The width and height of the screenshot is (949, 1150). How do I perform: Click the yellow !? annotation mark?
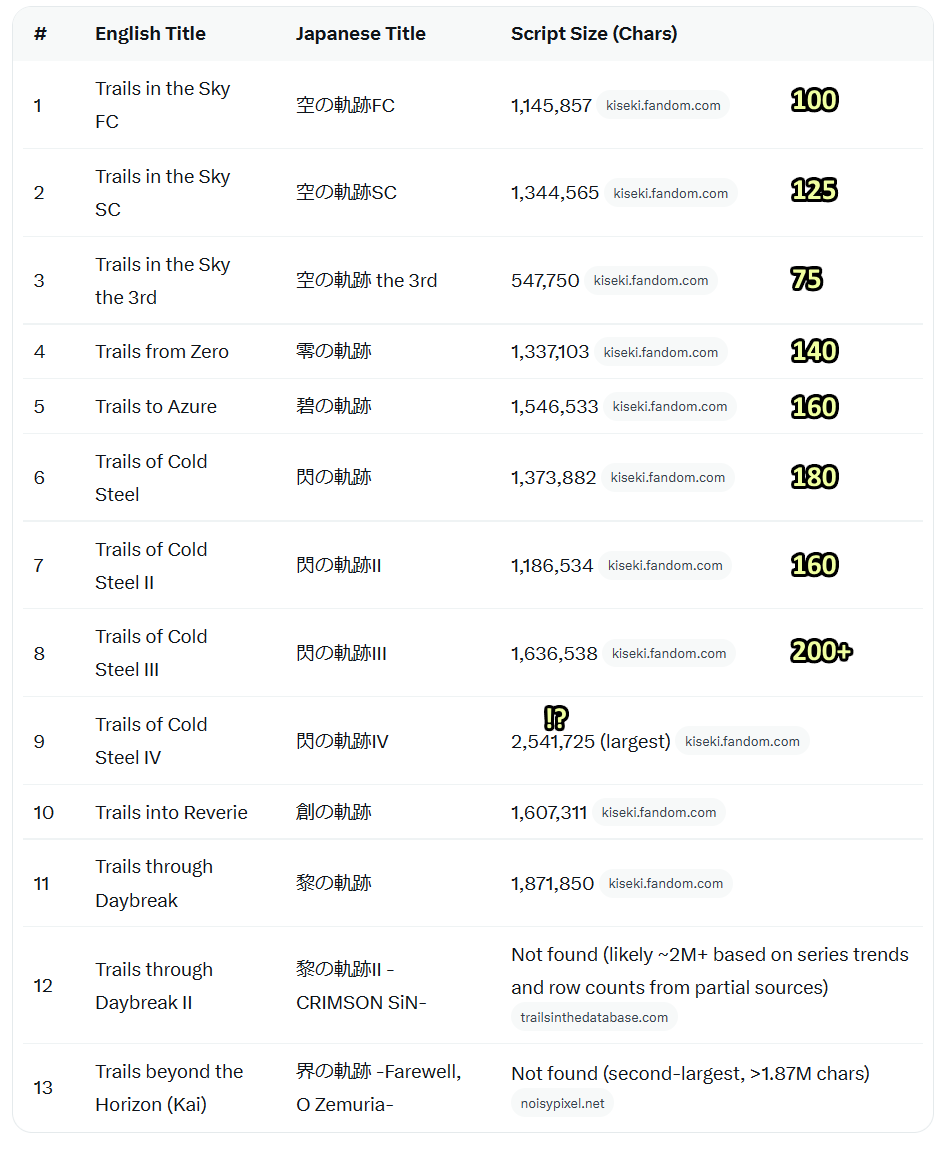point(556,717)
